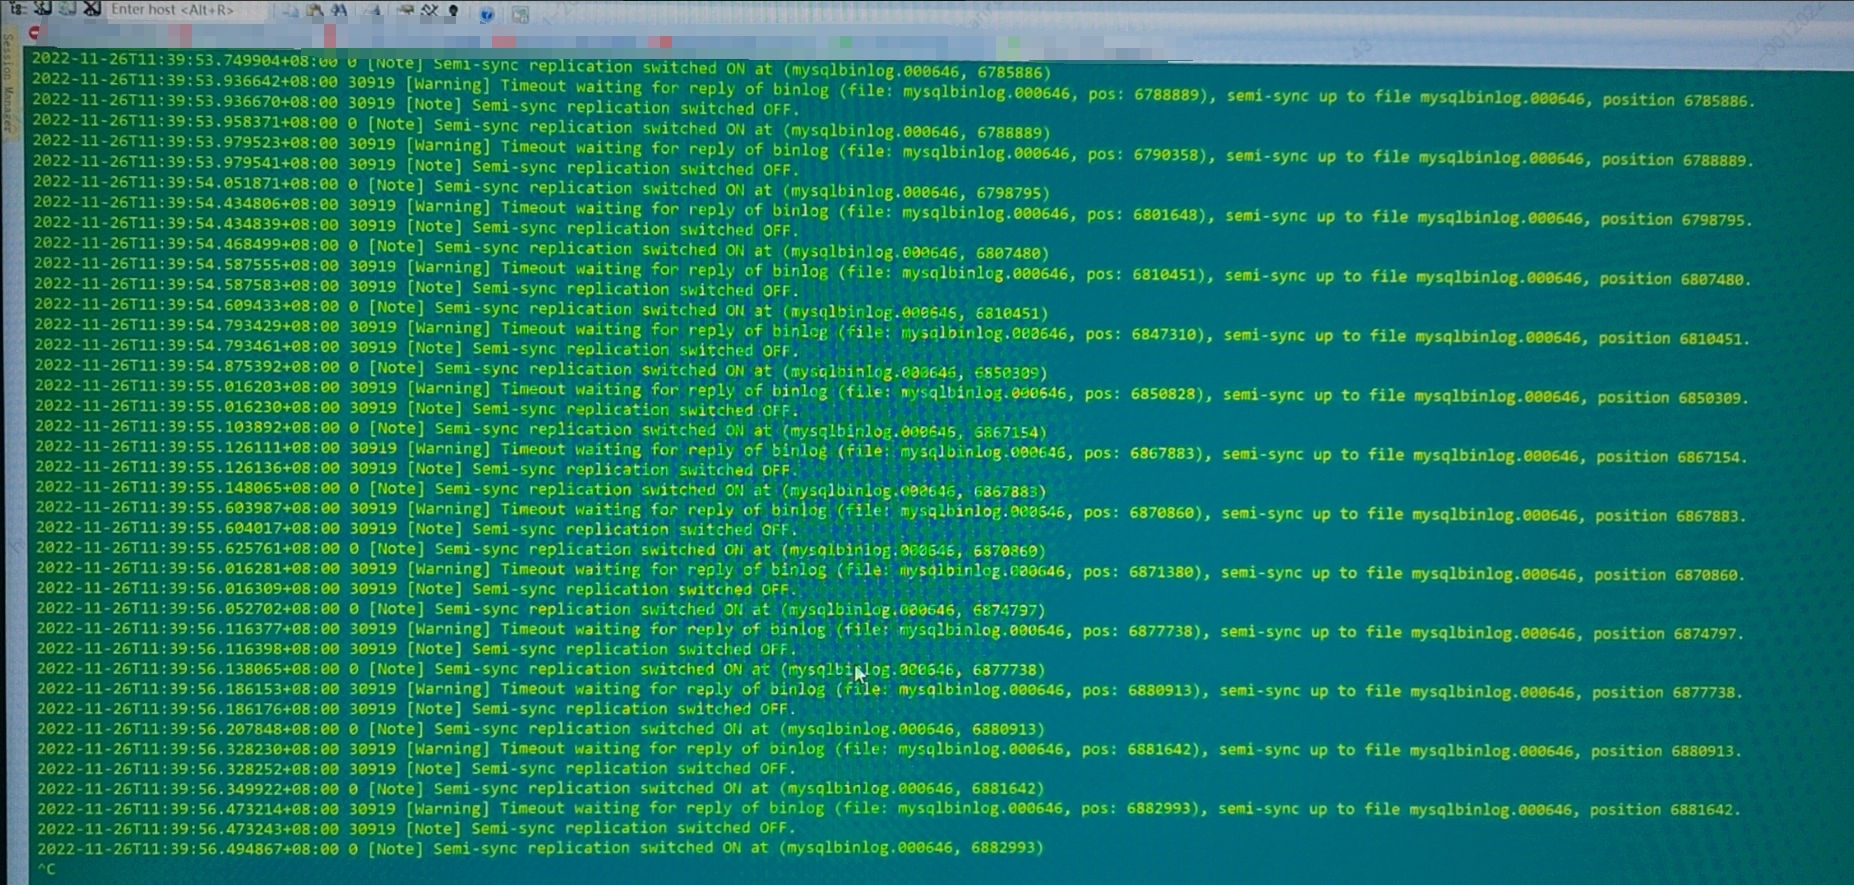Screen dimensions: 1854x885
Task: Click the Quick Connect toolbar icon
Action: pos(43,8)
